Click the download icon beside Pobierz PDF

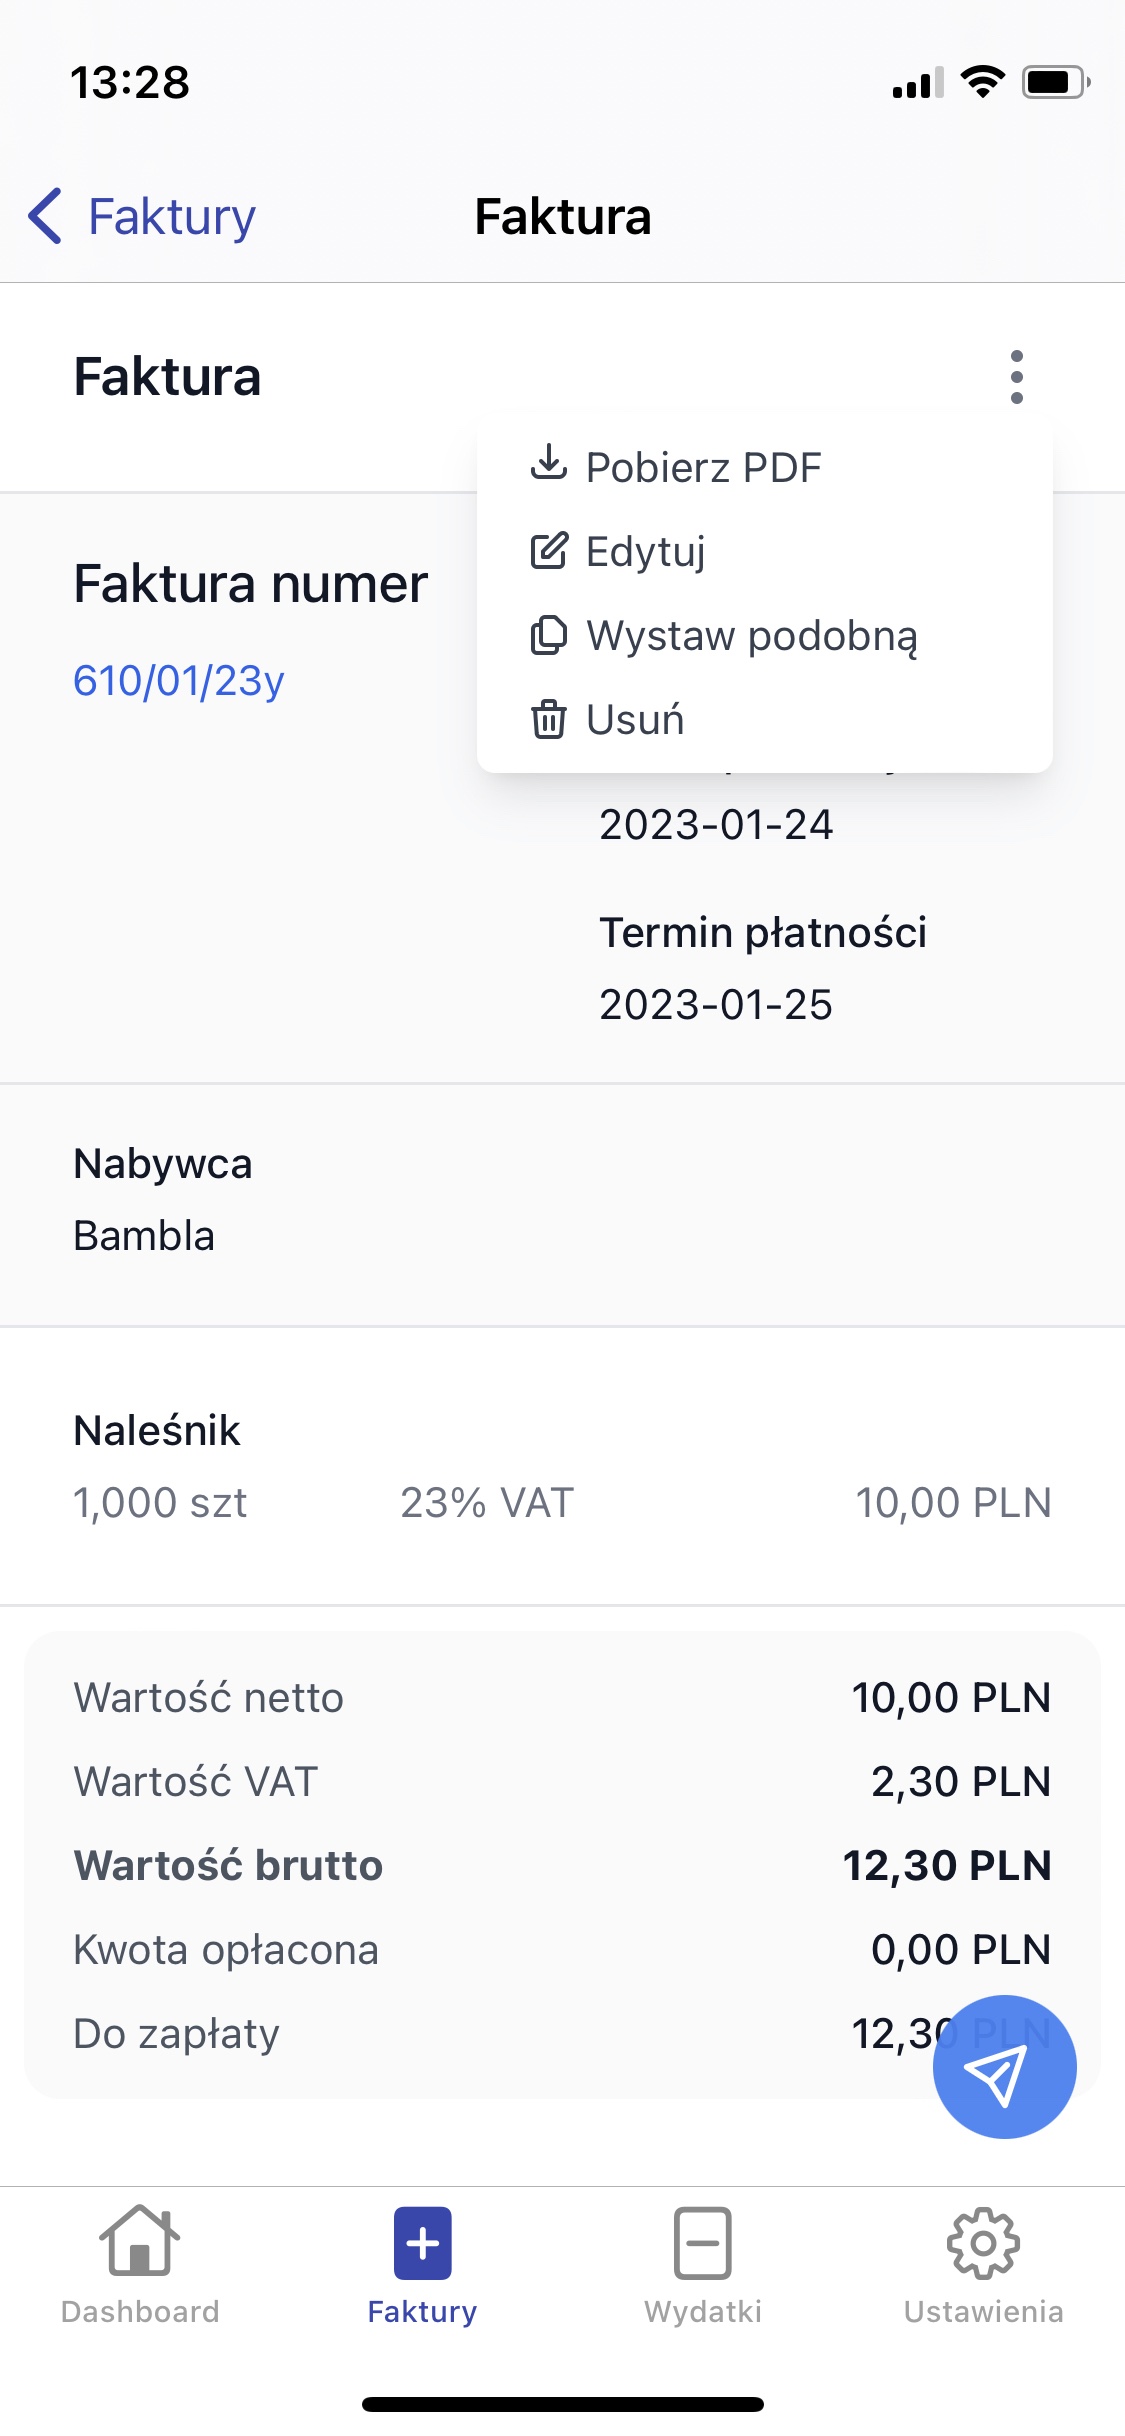tap(548, 463)
